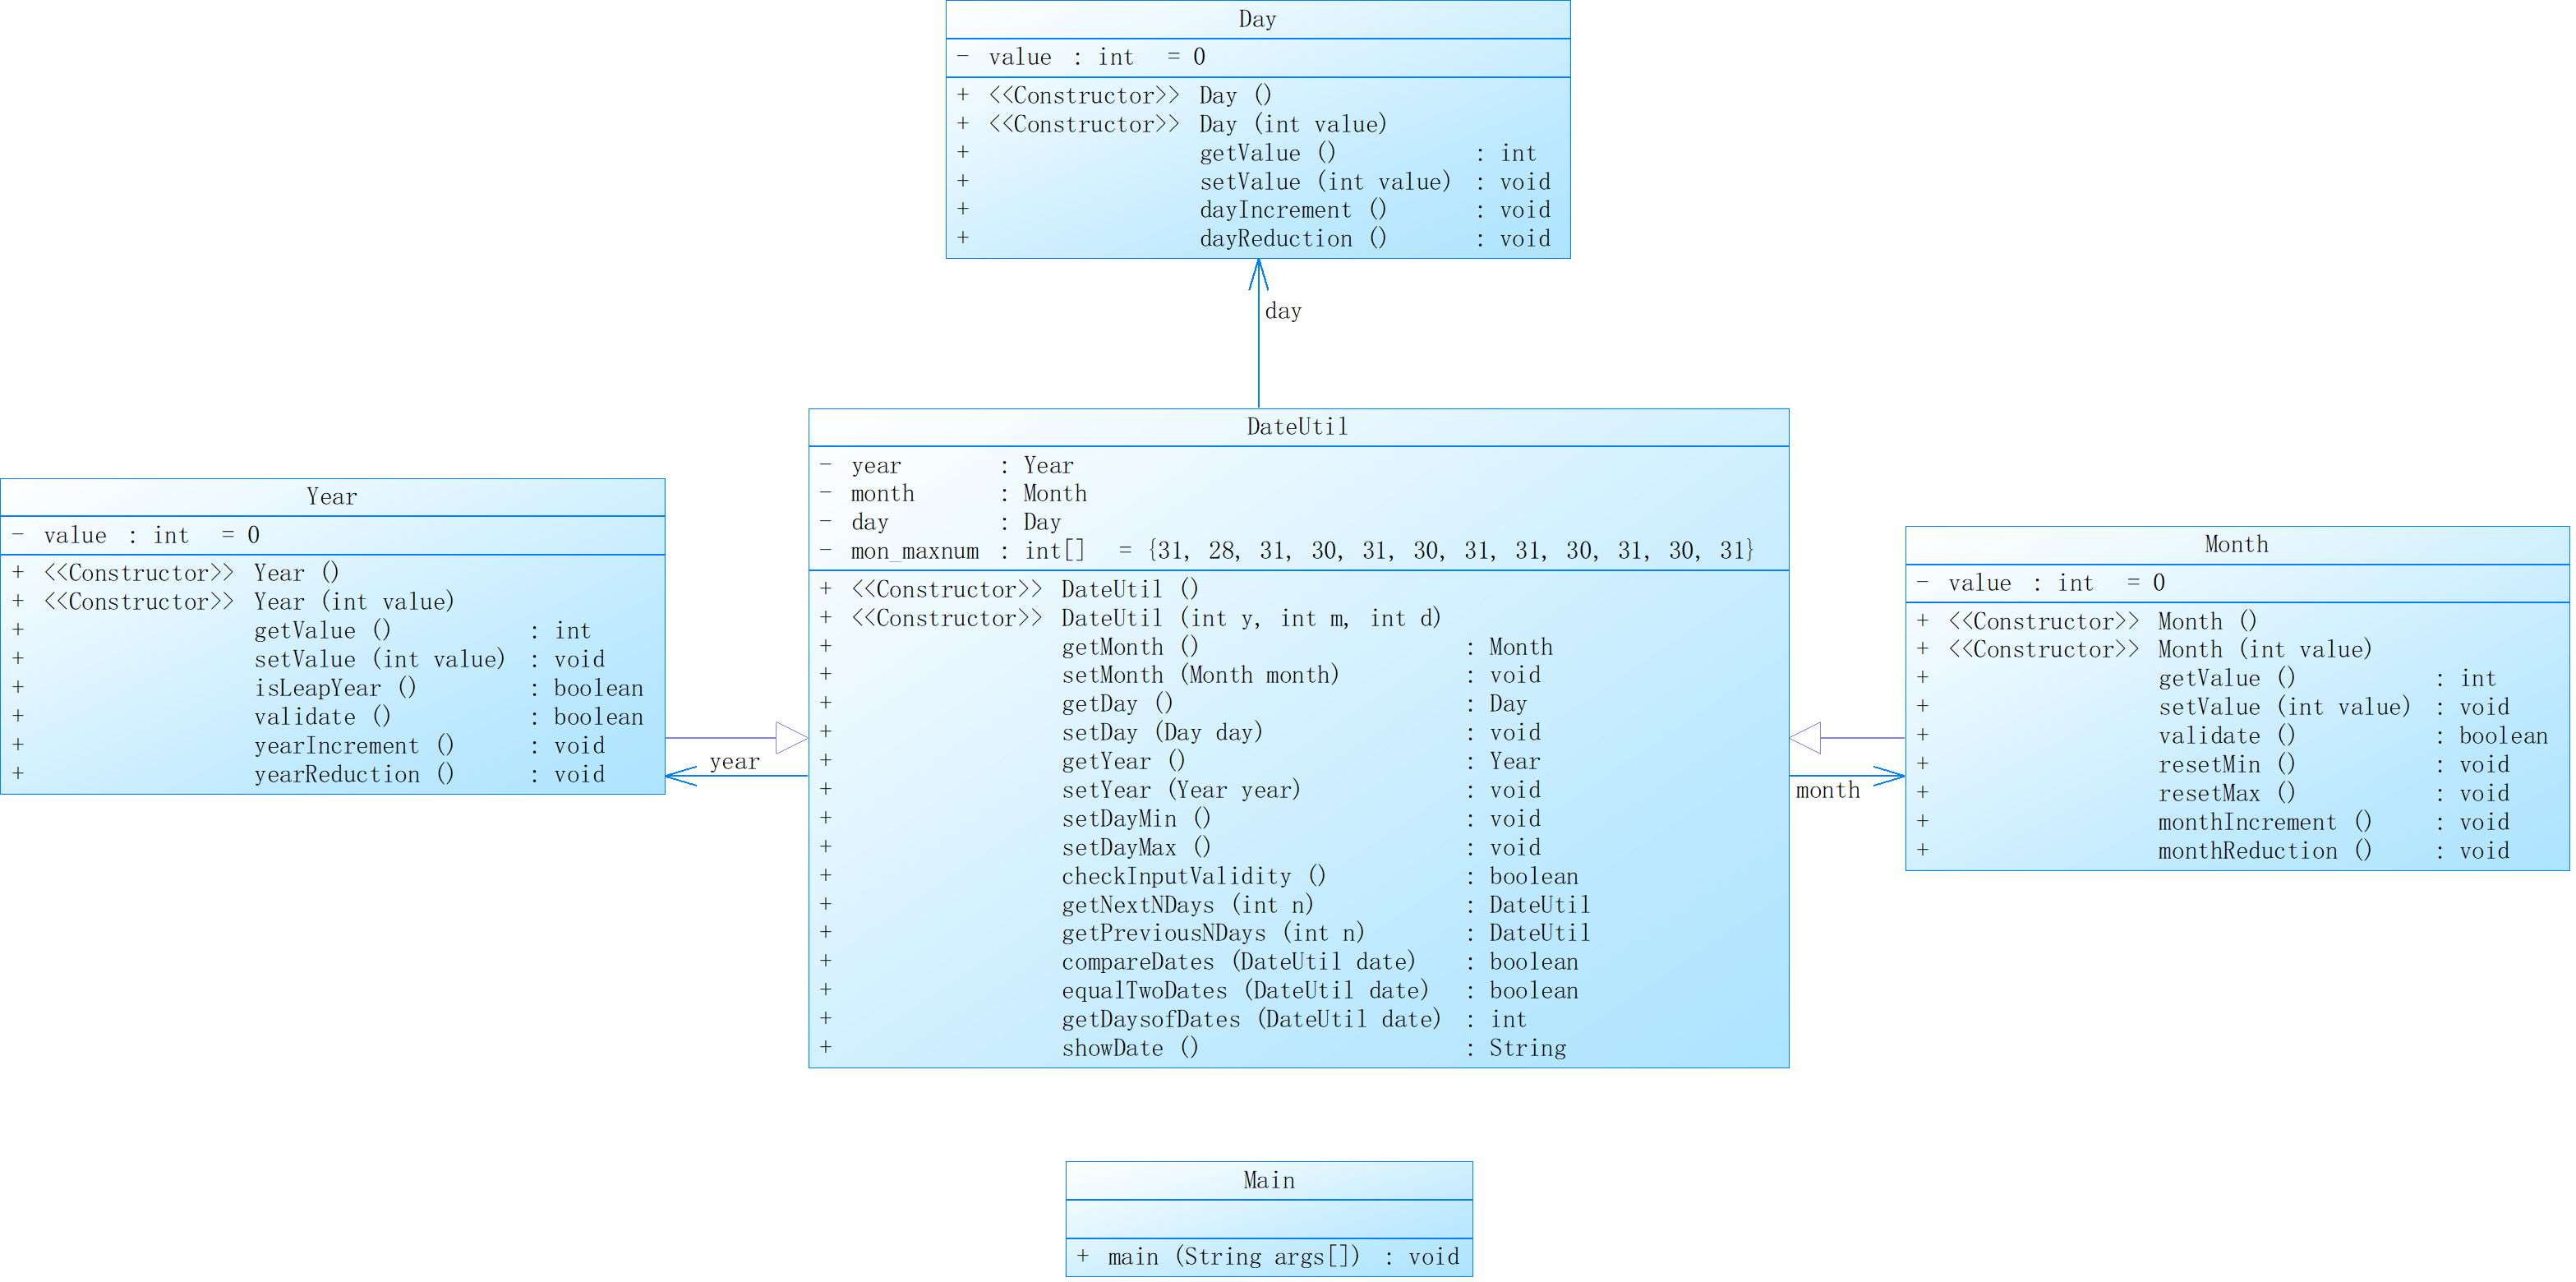Click the 'day' association label

coord(1283,311)
